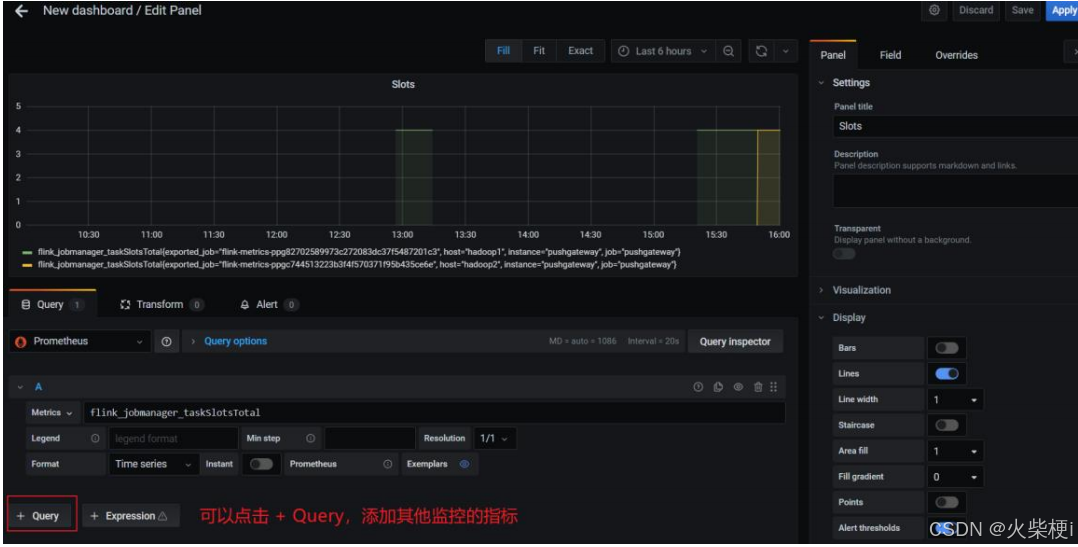
Task: Click the clock icon in time picker
Action: click(624, 52)
